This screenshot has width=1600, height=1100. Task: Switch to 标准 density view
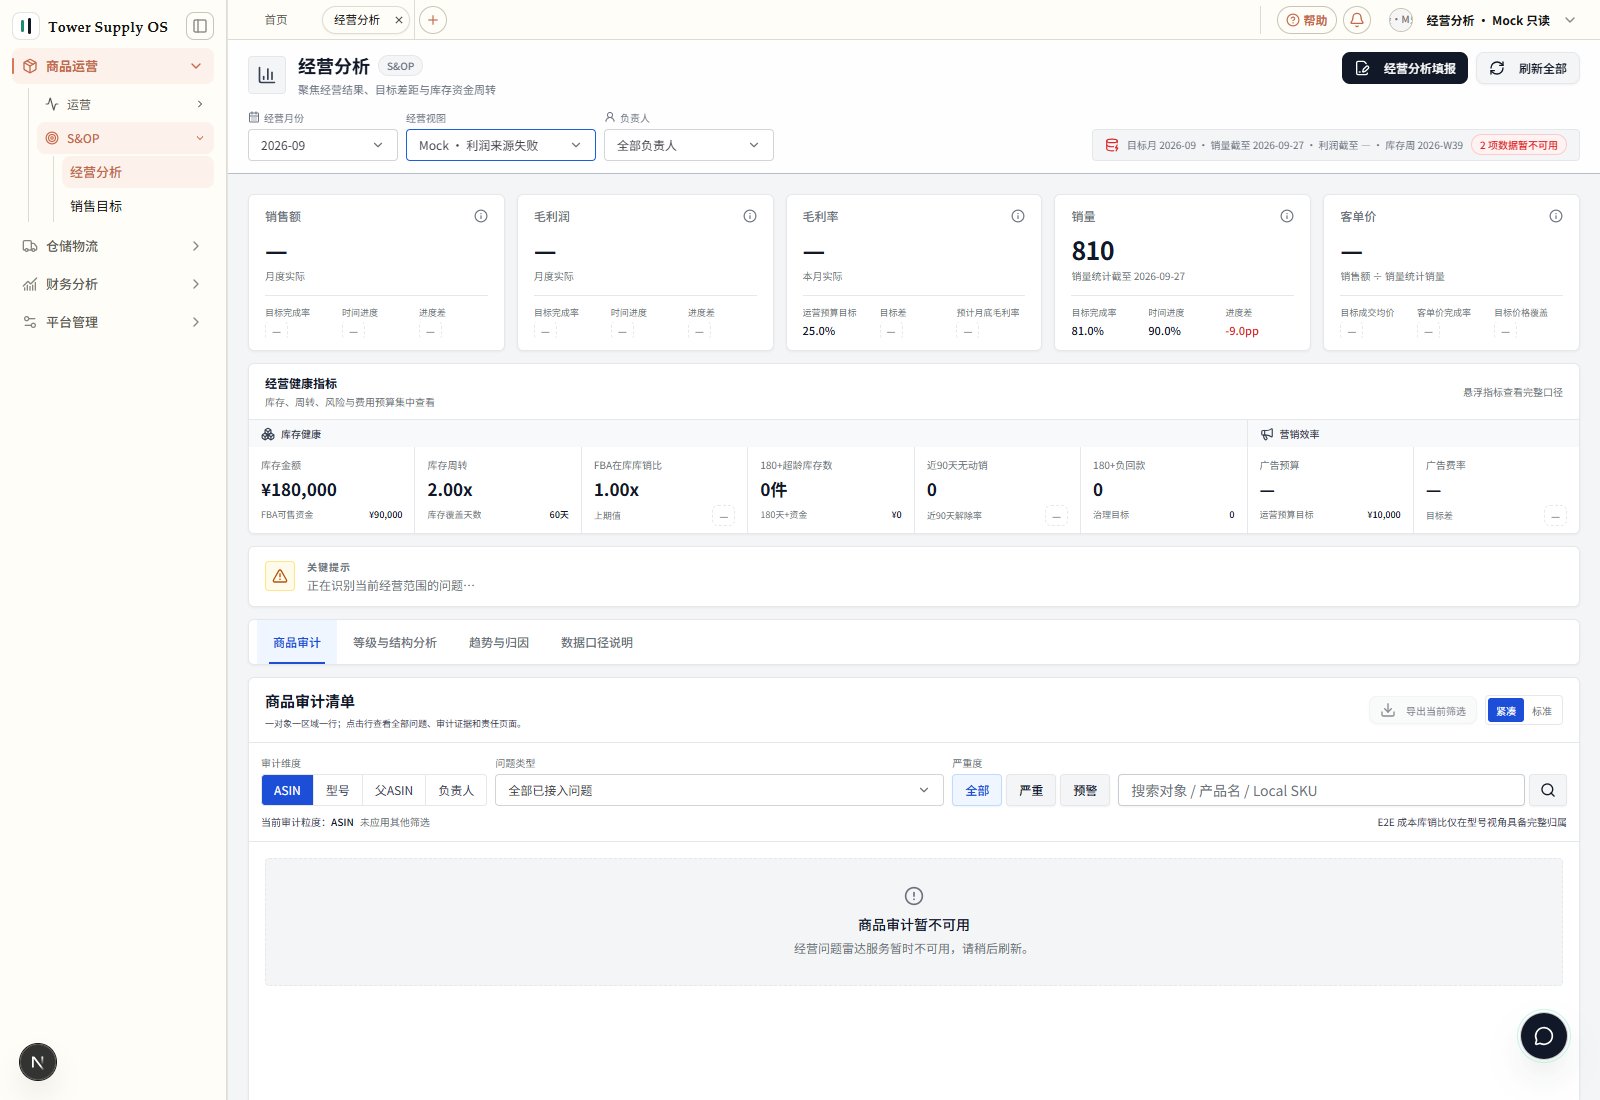(1542, 711)
